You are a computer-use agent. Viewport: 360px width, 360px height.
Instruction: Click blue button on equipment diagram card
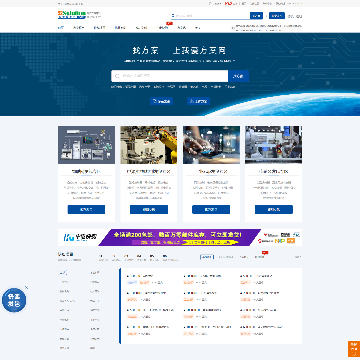click(86, 209)
